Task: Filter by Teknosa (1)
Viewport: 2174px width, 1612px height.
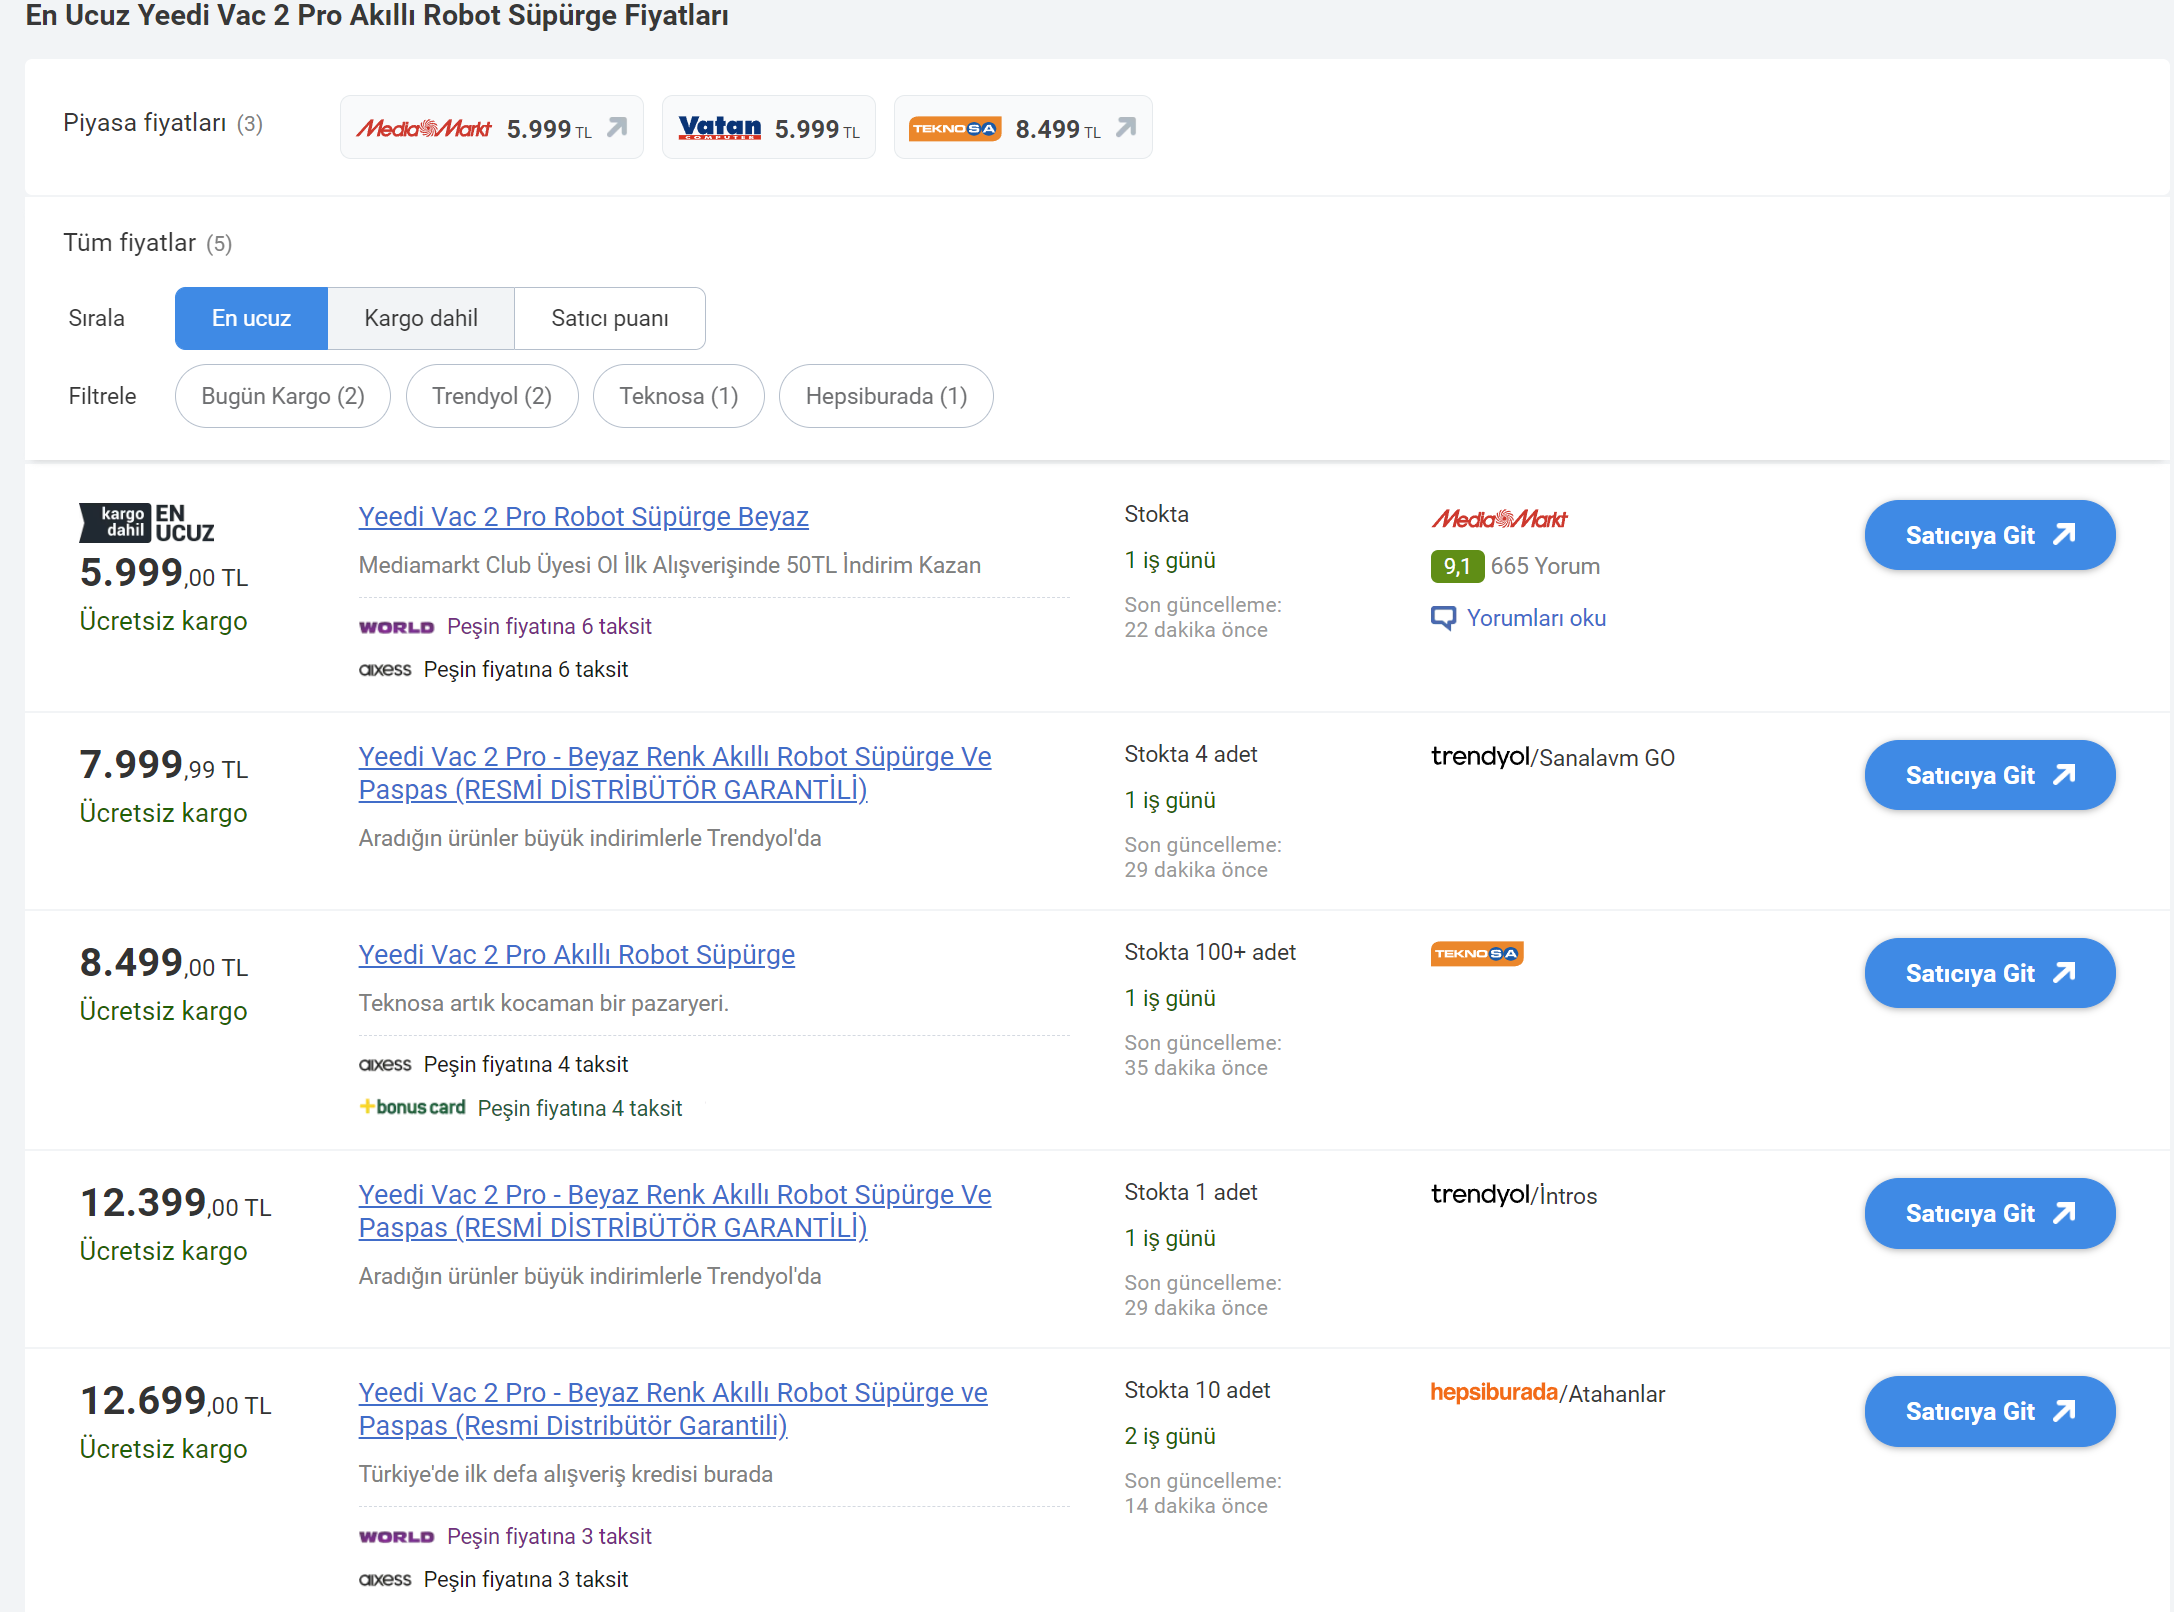Action: 679,396
